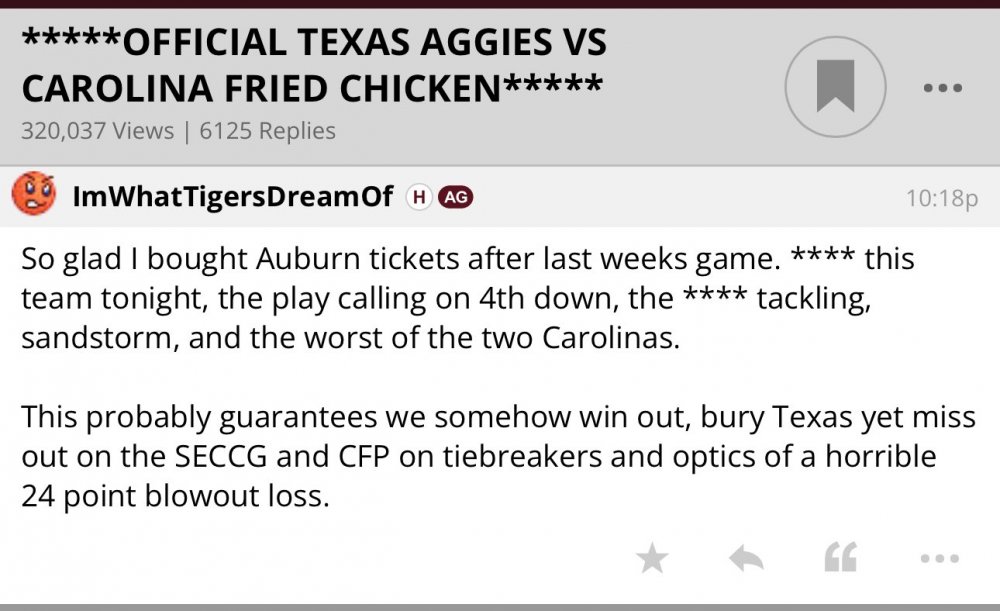Click the paragraph about Auburn tickets

468,297
